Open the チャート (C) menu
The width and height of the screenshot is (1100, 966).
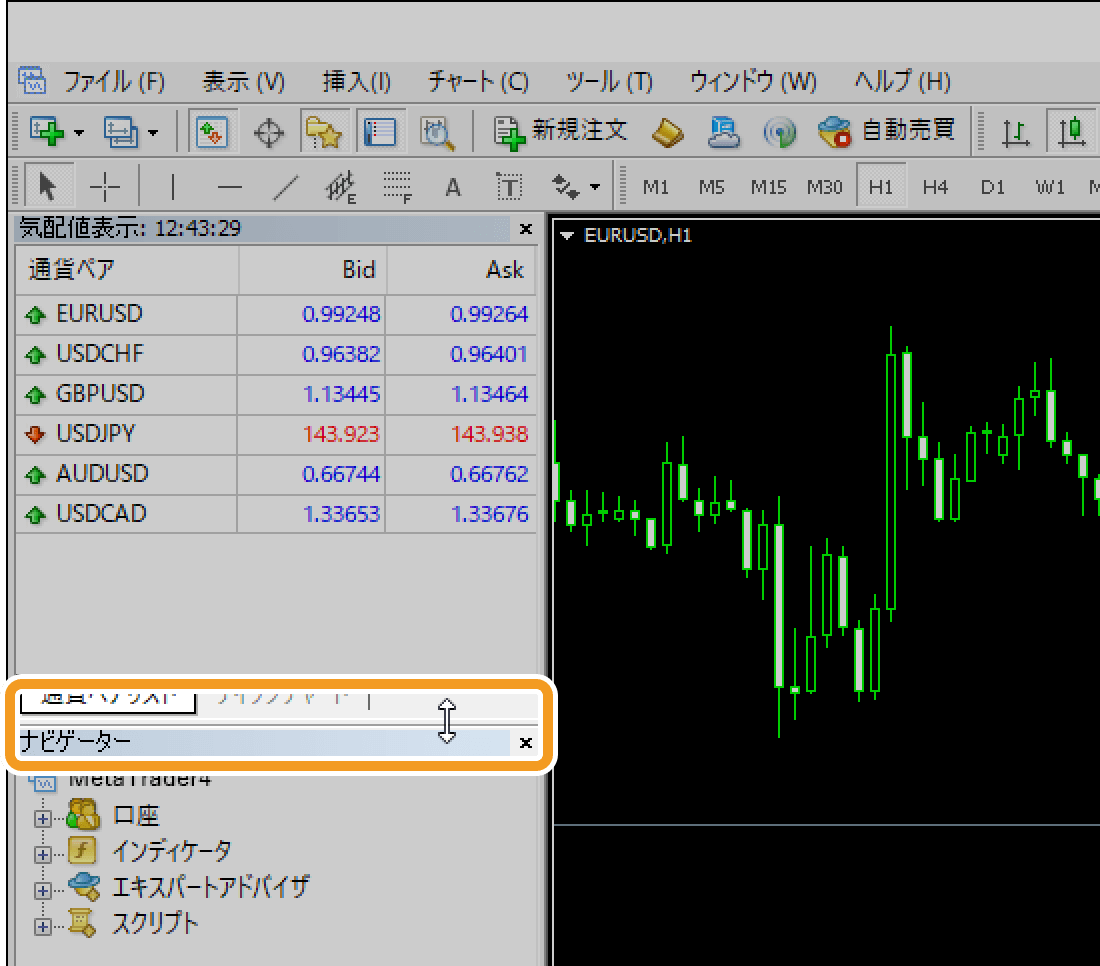click(x=477, y=81)
